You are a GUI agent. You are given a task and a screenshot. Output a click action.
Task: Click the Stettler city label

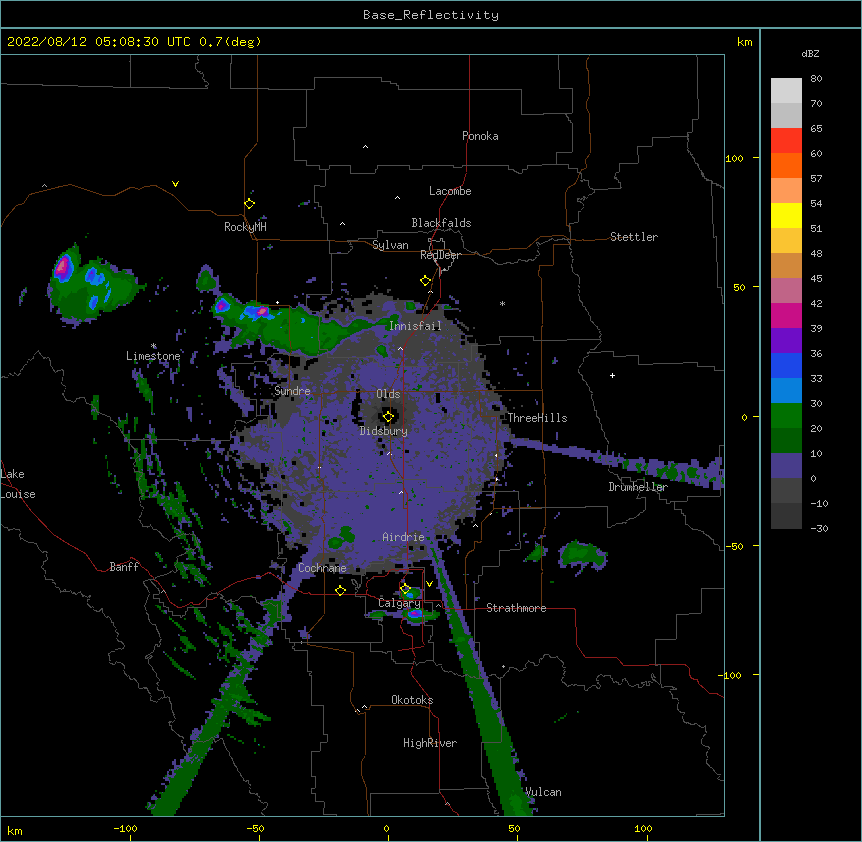coord(634,237)
